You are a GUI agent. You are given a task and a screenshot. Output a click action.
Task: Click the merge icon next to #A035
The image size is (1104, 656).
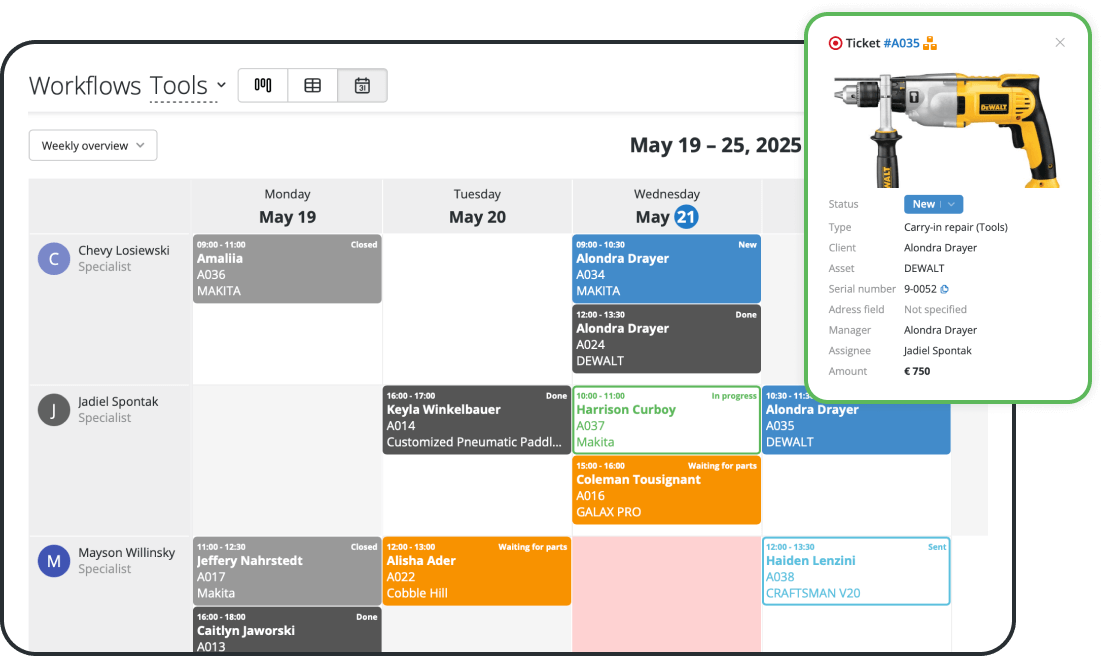click(930, 43)
